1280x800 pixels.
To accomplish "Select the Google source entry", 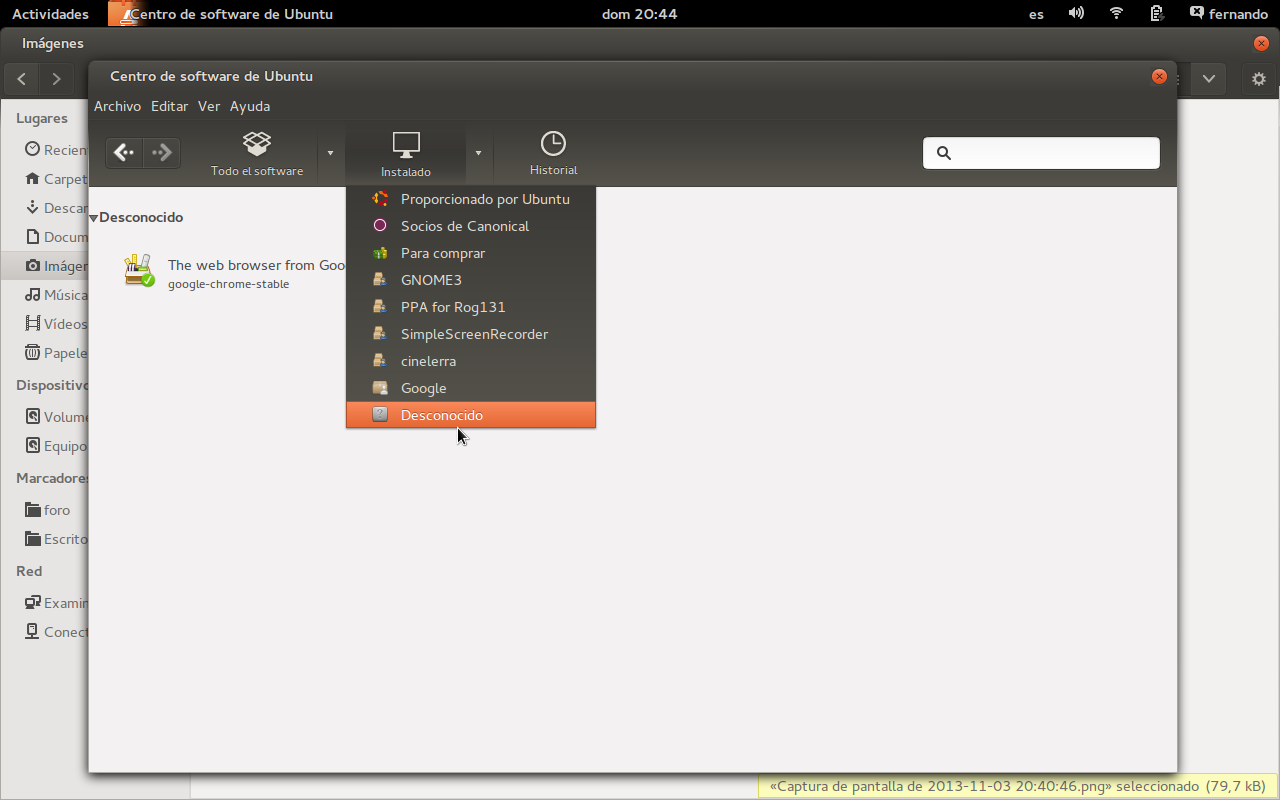I will point(471,388).
